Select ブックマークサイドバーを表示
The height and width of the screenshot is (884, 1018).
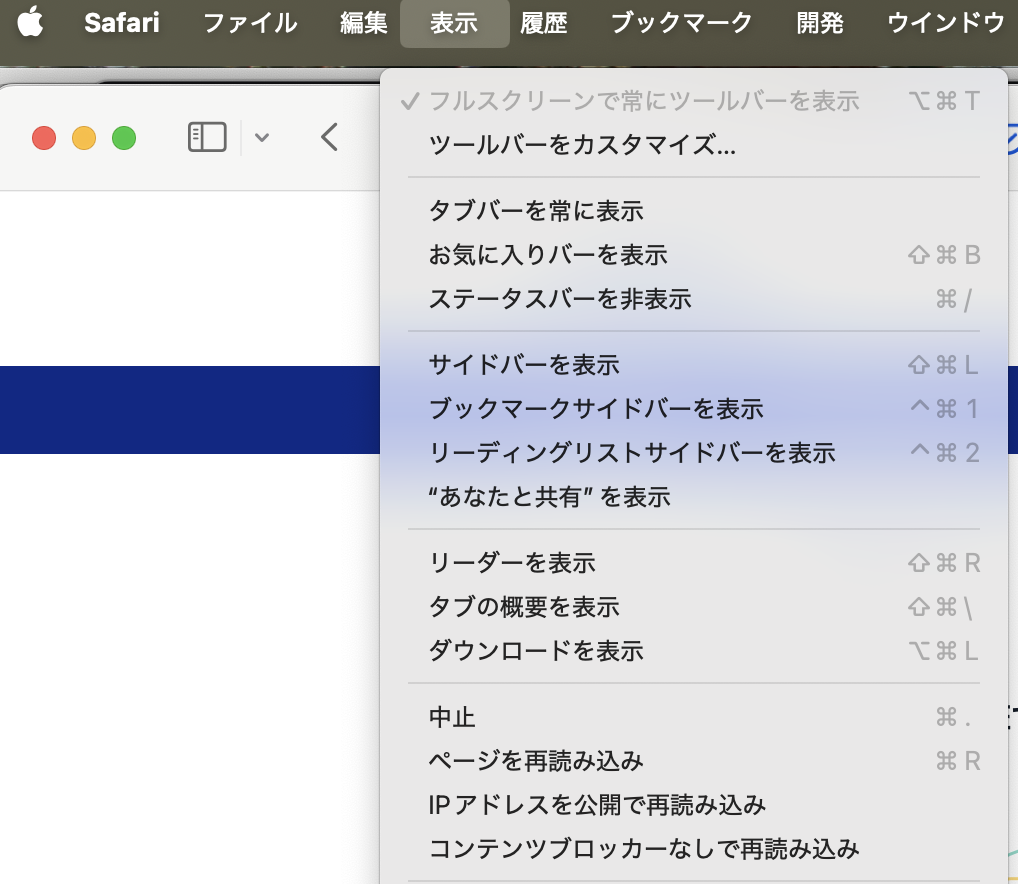tap(596, 409)
